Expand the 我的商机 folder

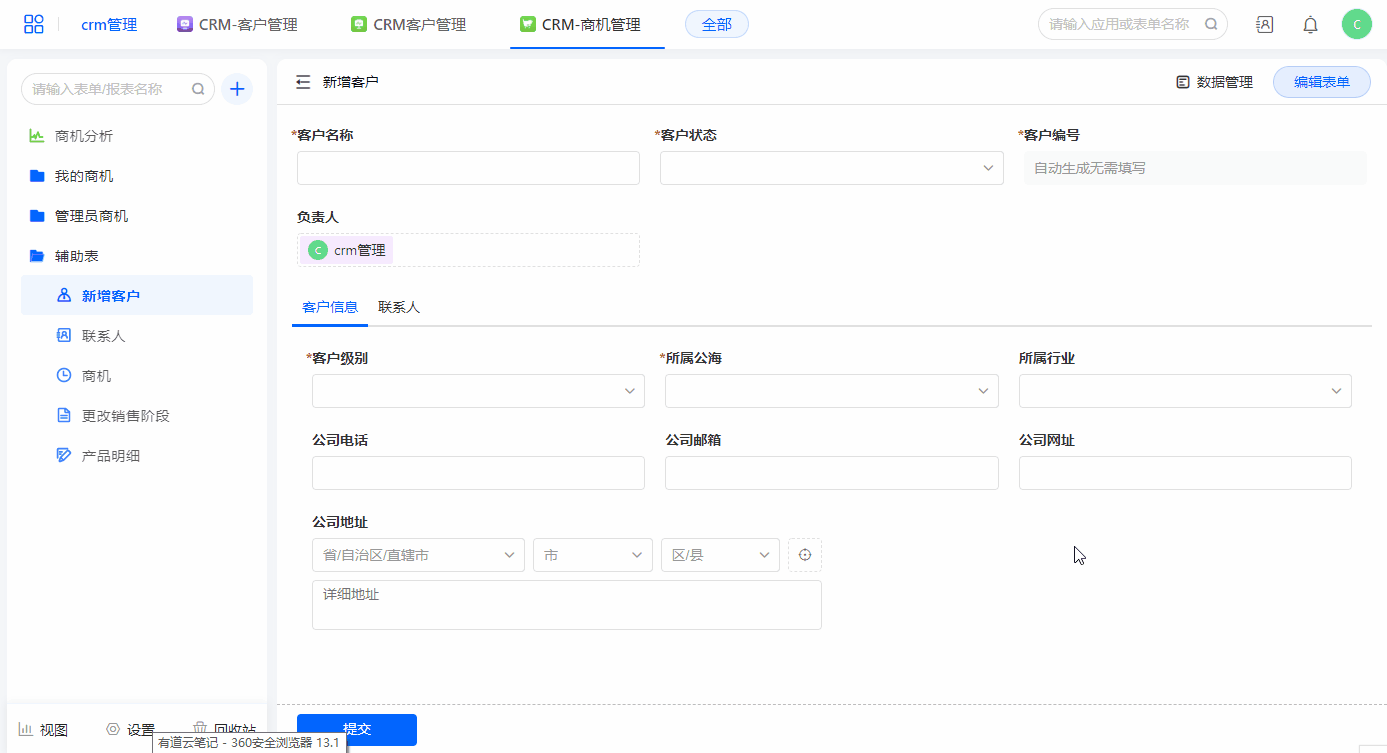[84, 176]
